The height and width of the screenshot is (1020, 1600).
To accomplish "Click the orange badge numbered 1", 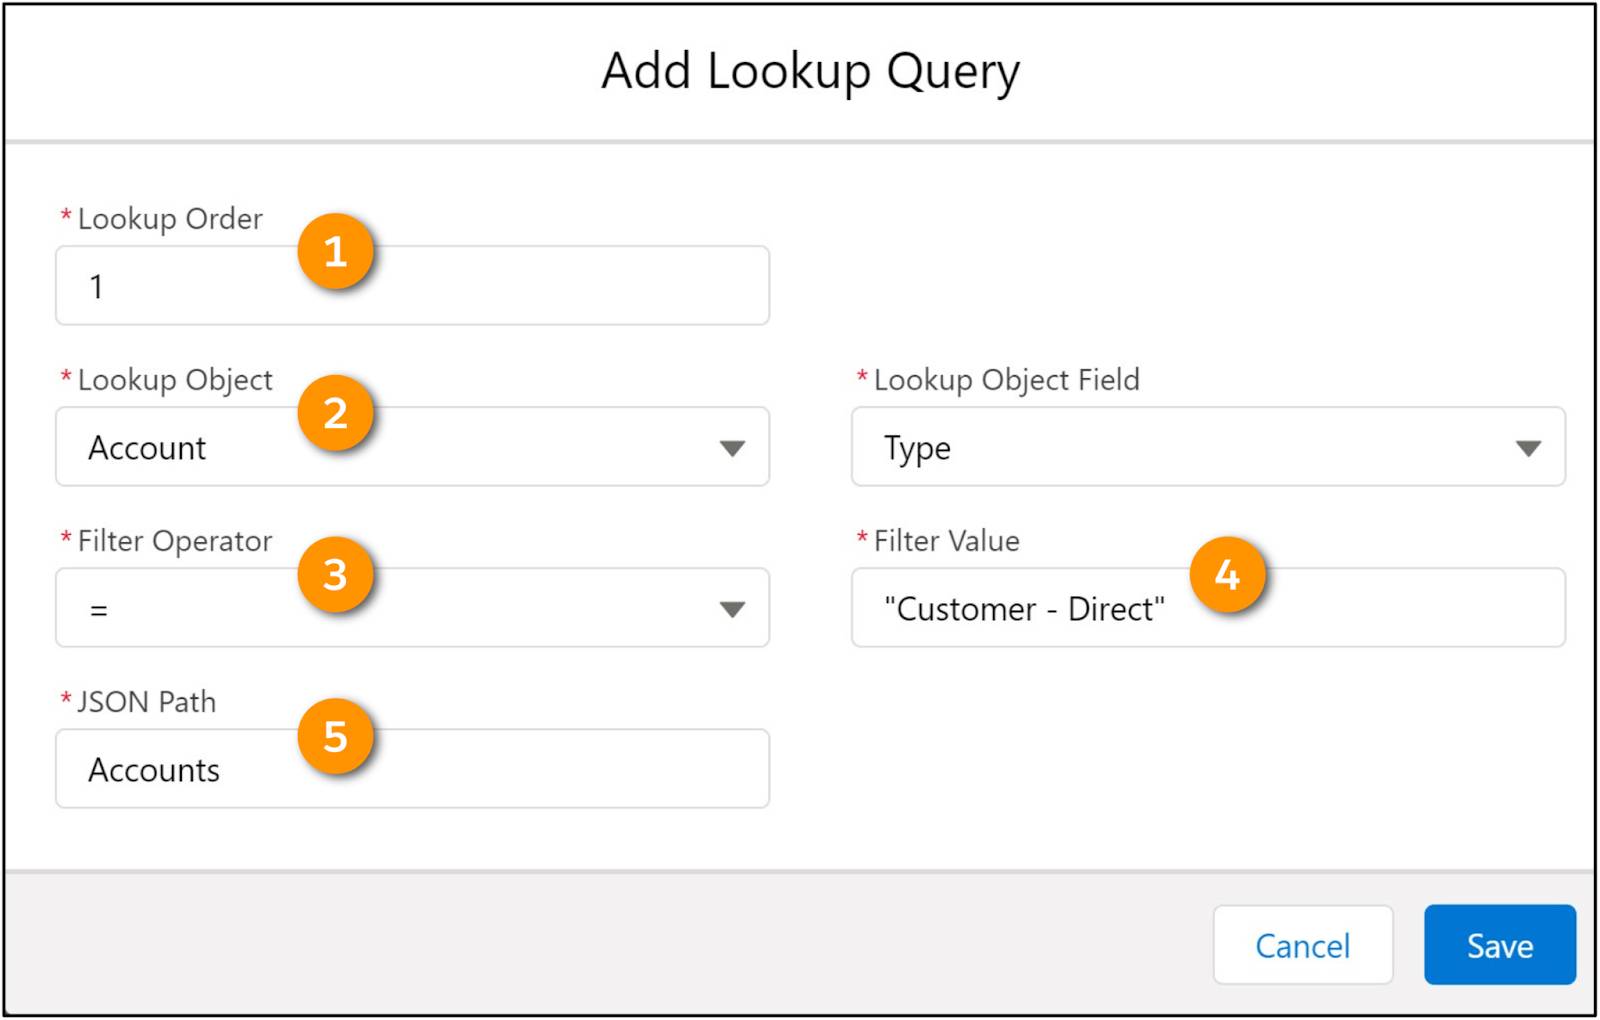I will click(x=337, y=252).
